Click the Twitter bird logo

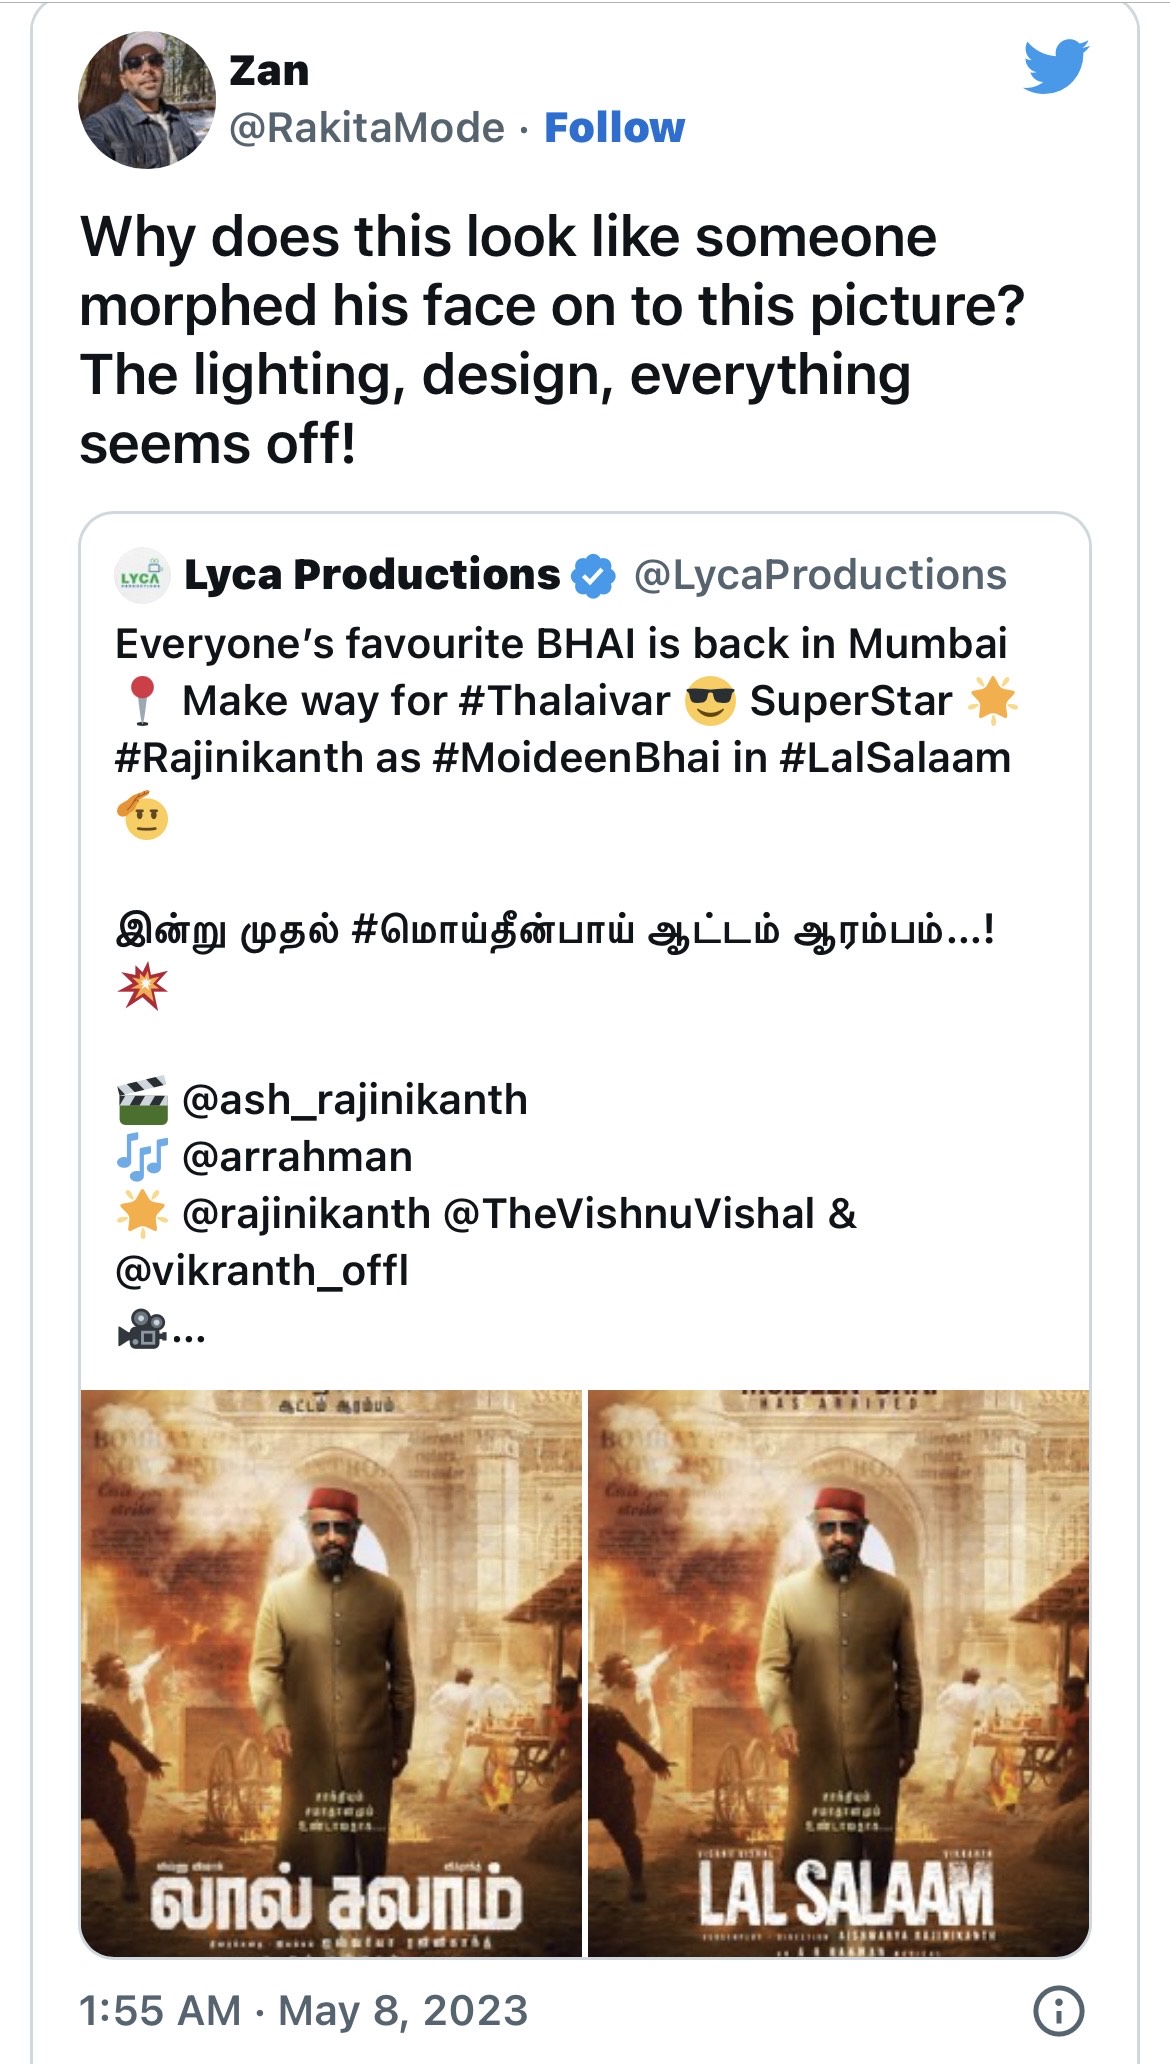(1055, 66)
